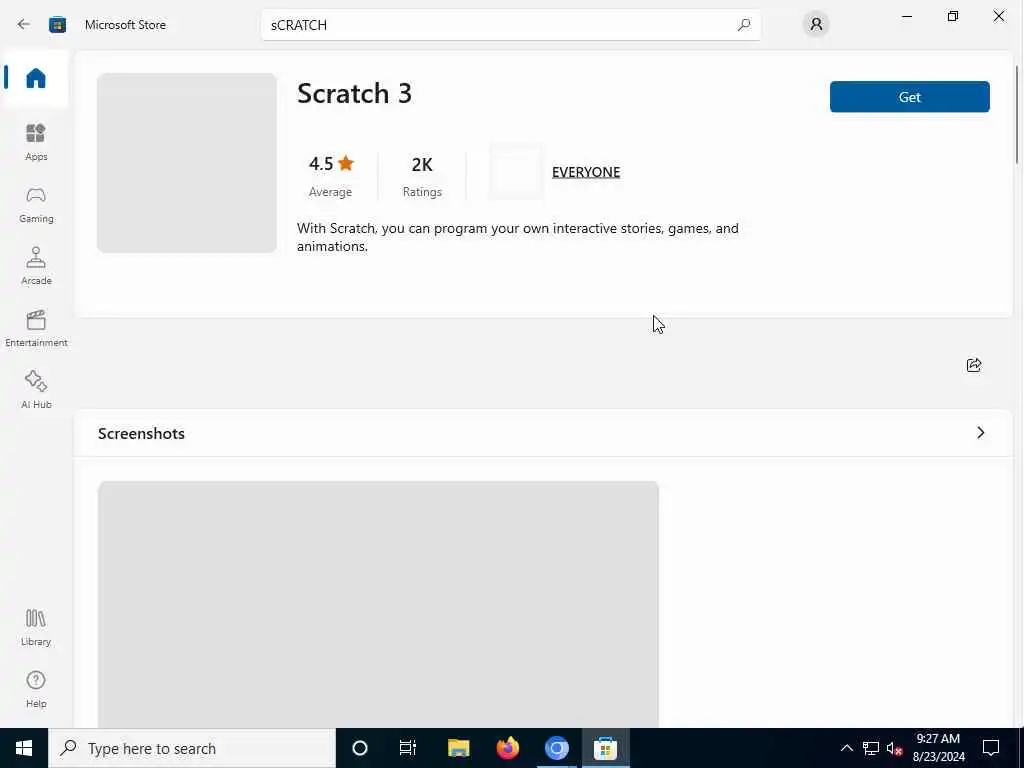
Task: Click the age rating badge image
Action: (x=516, y=172)
